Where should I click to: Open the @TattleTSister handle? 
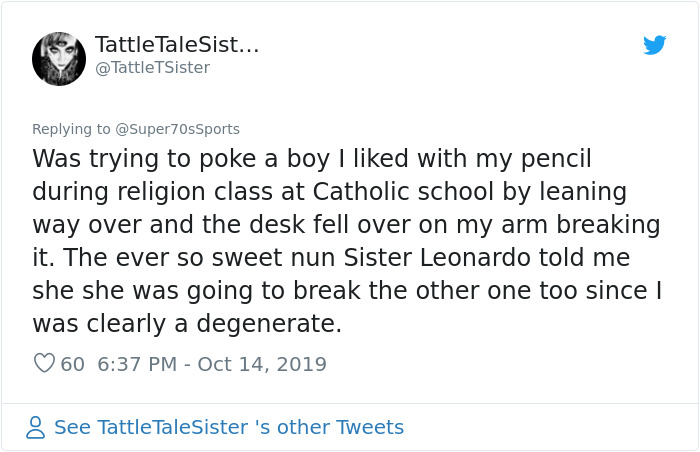152,68
